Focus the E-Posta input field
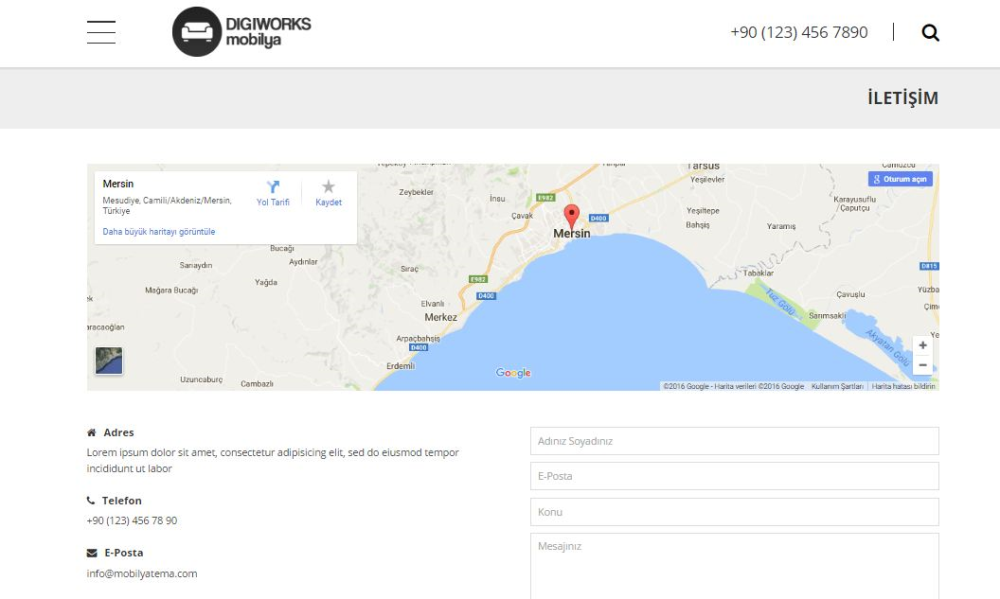Image resolution: width=1000 pixels, height=599 pixels. tap(734, 476)
